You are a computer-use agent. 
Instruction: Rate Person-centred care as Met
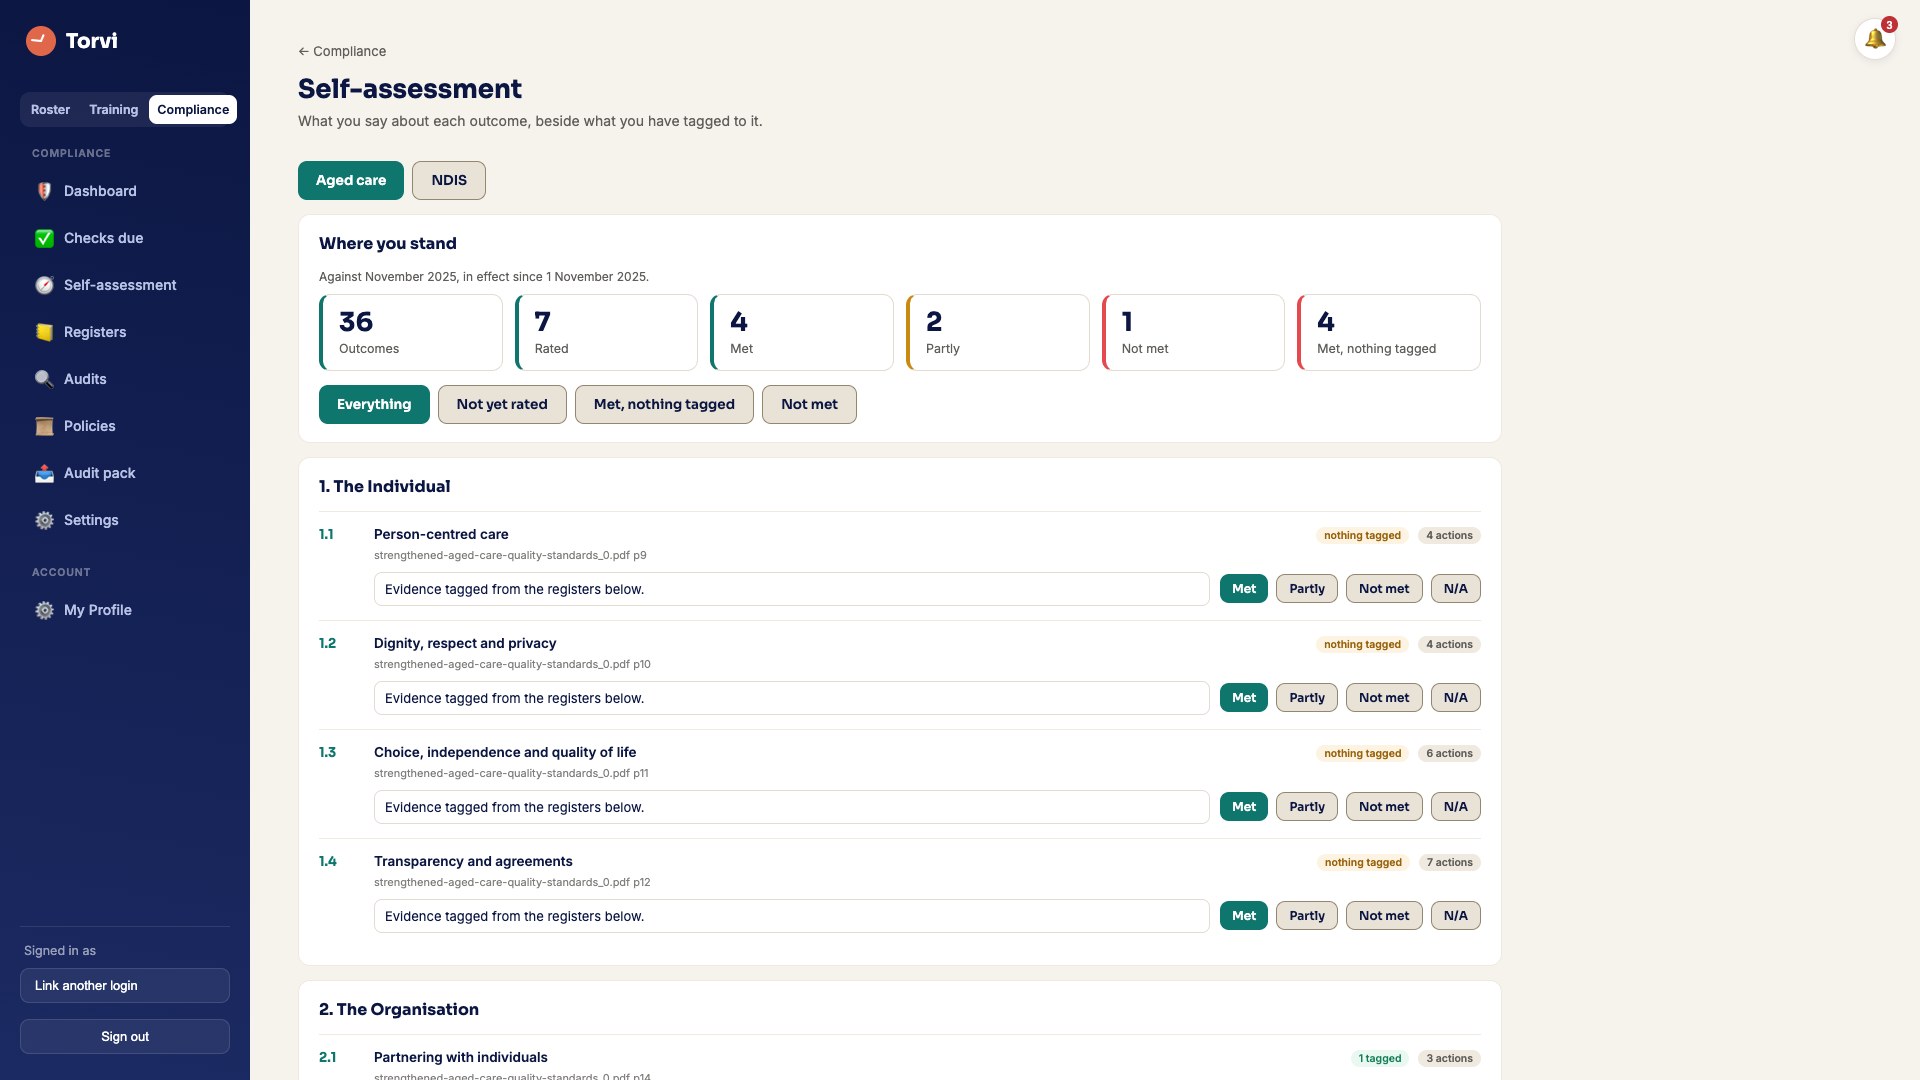tap(1244, 589)
